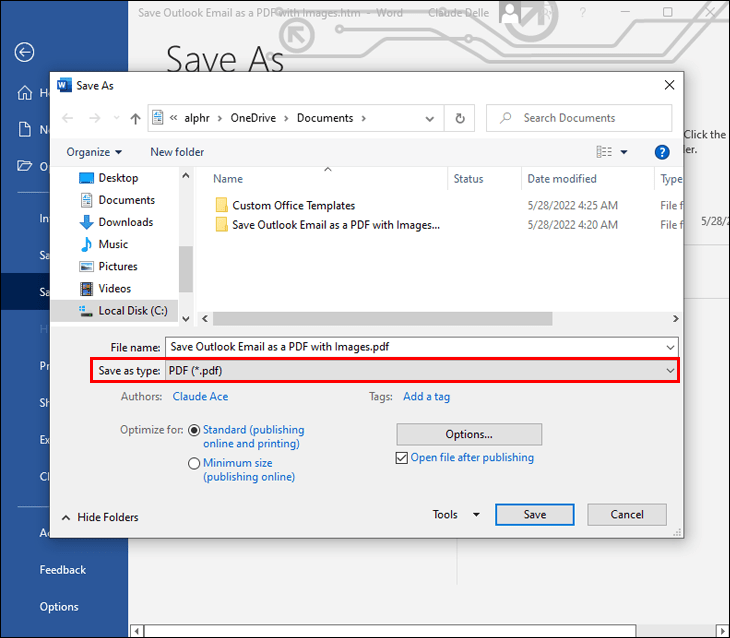Select Standard publishing online and printing option
This screenshot has height=638, width=730.
[x=194, y=430]
